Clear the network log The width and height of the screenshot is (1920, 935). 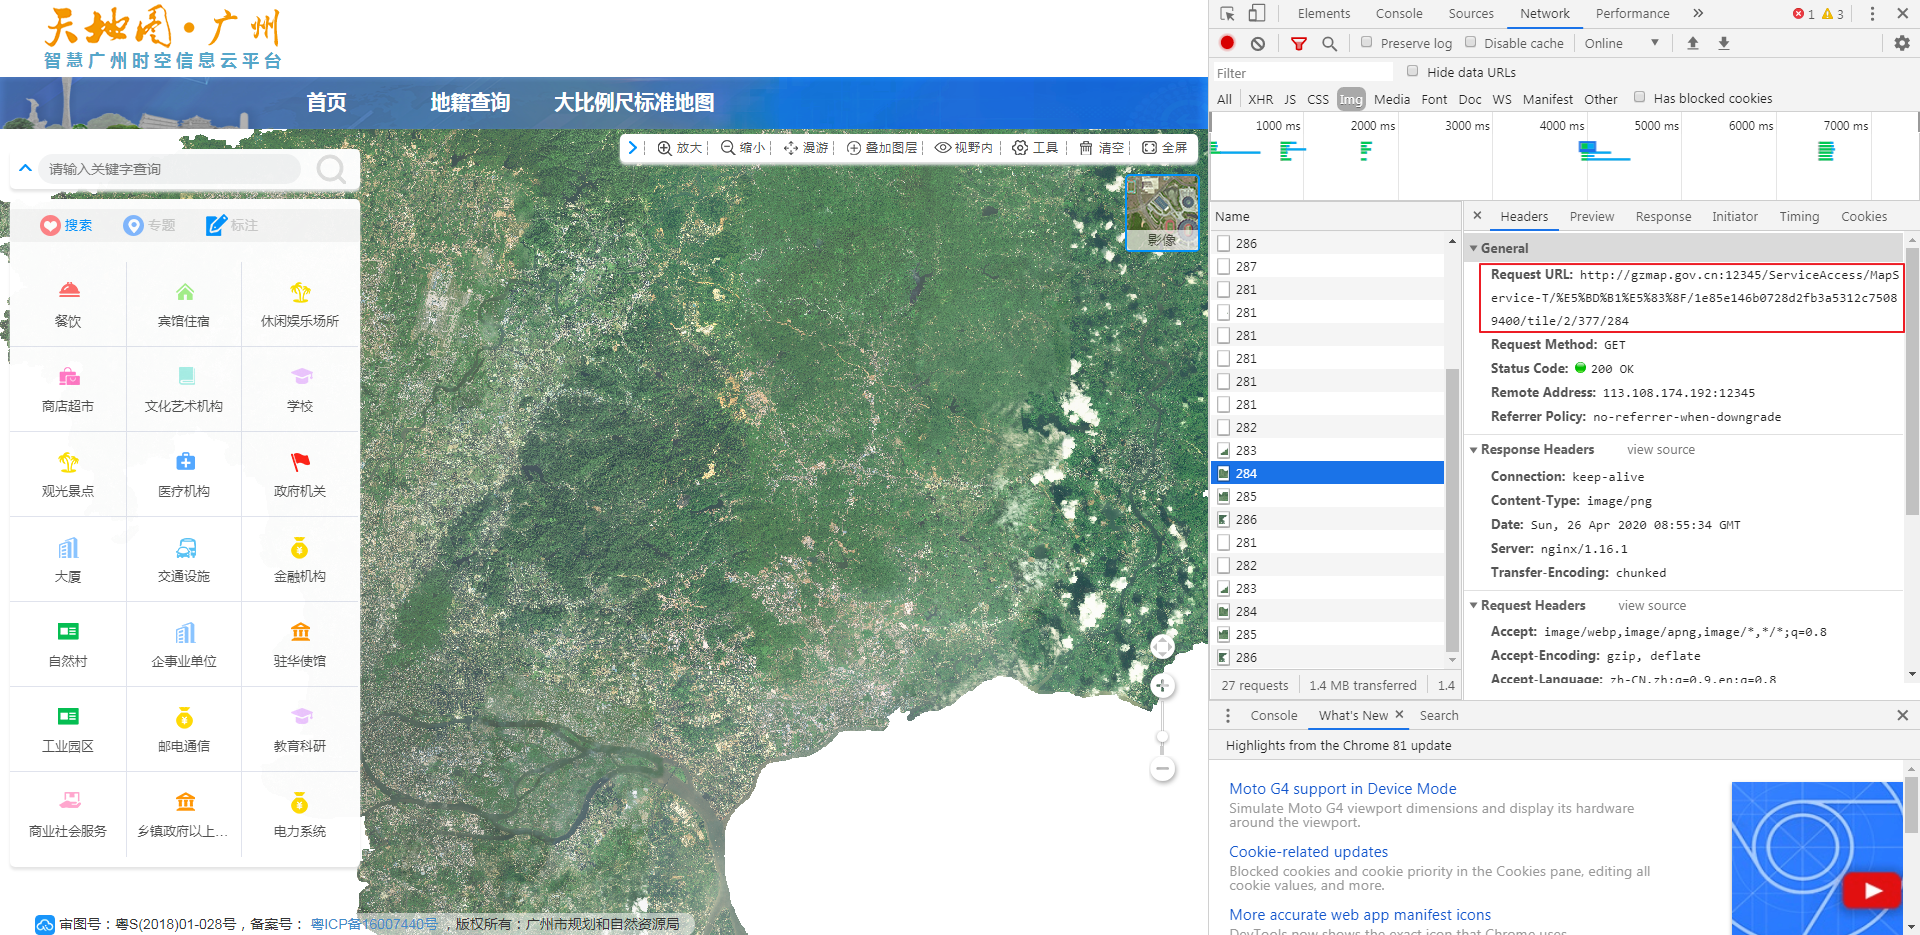[1258, 43]
